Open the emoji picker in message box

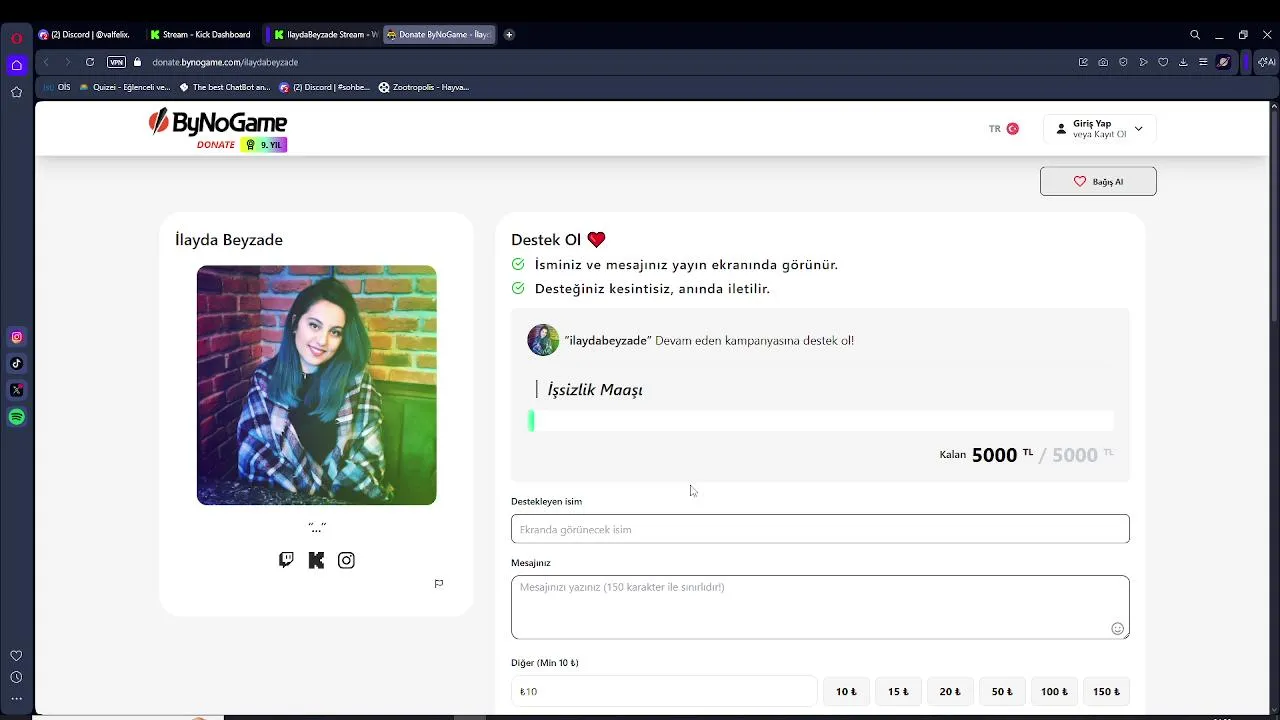pos(1117,629)
